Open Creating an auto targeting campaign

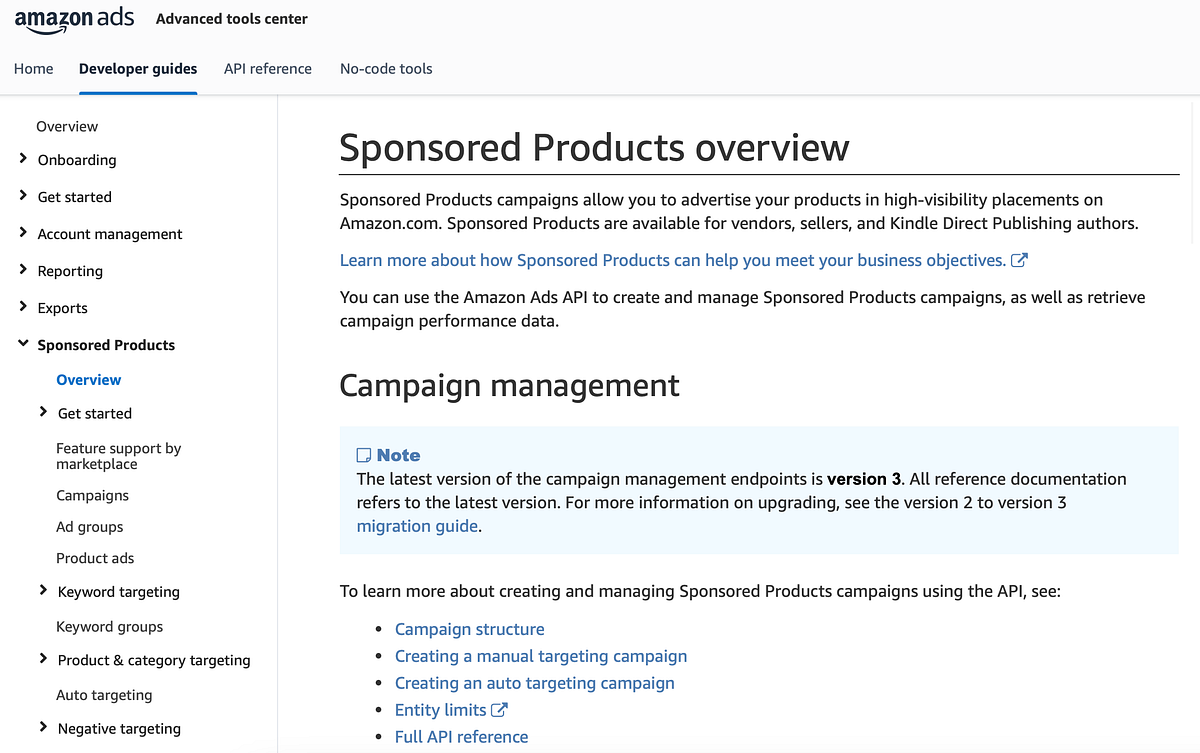534,682
